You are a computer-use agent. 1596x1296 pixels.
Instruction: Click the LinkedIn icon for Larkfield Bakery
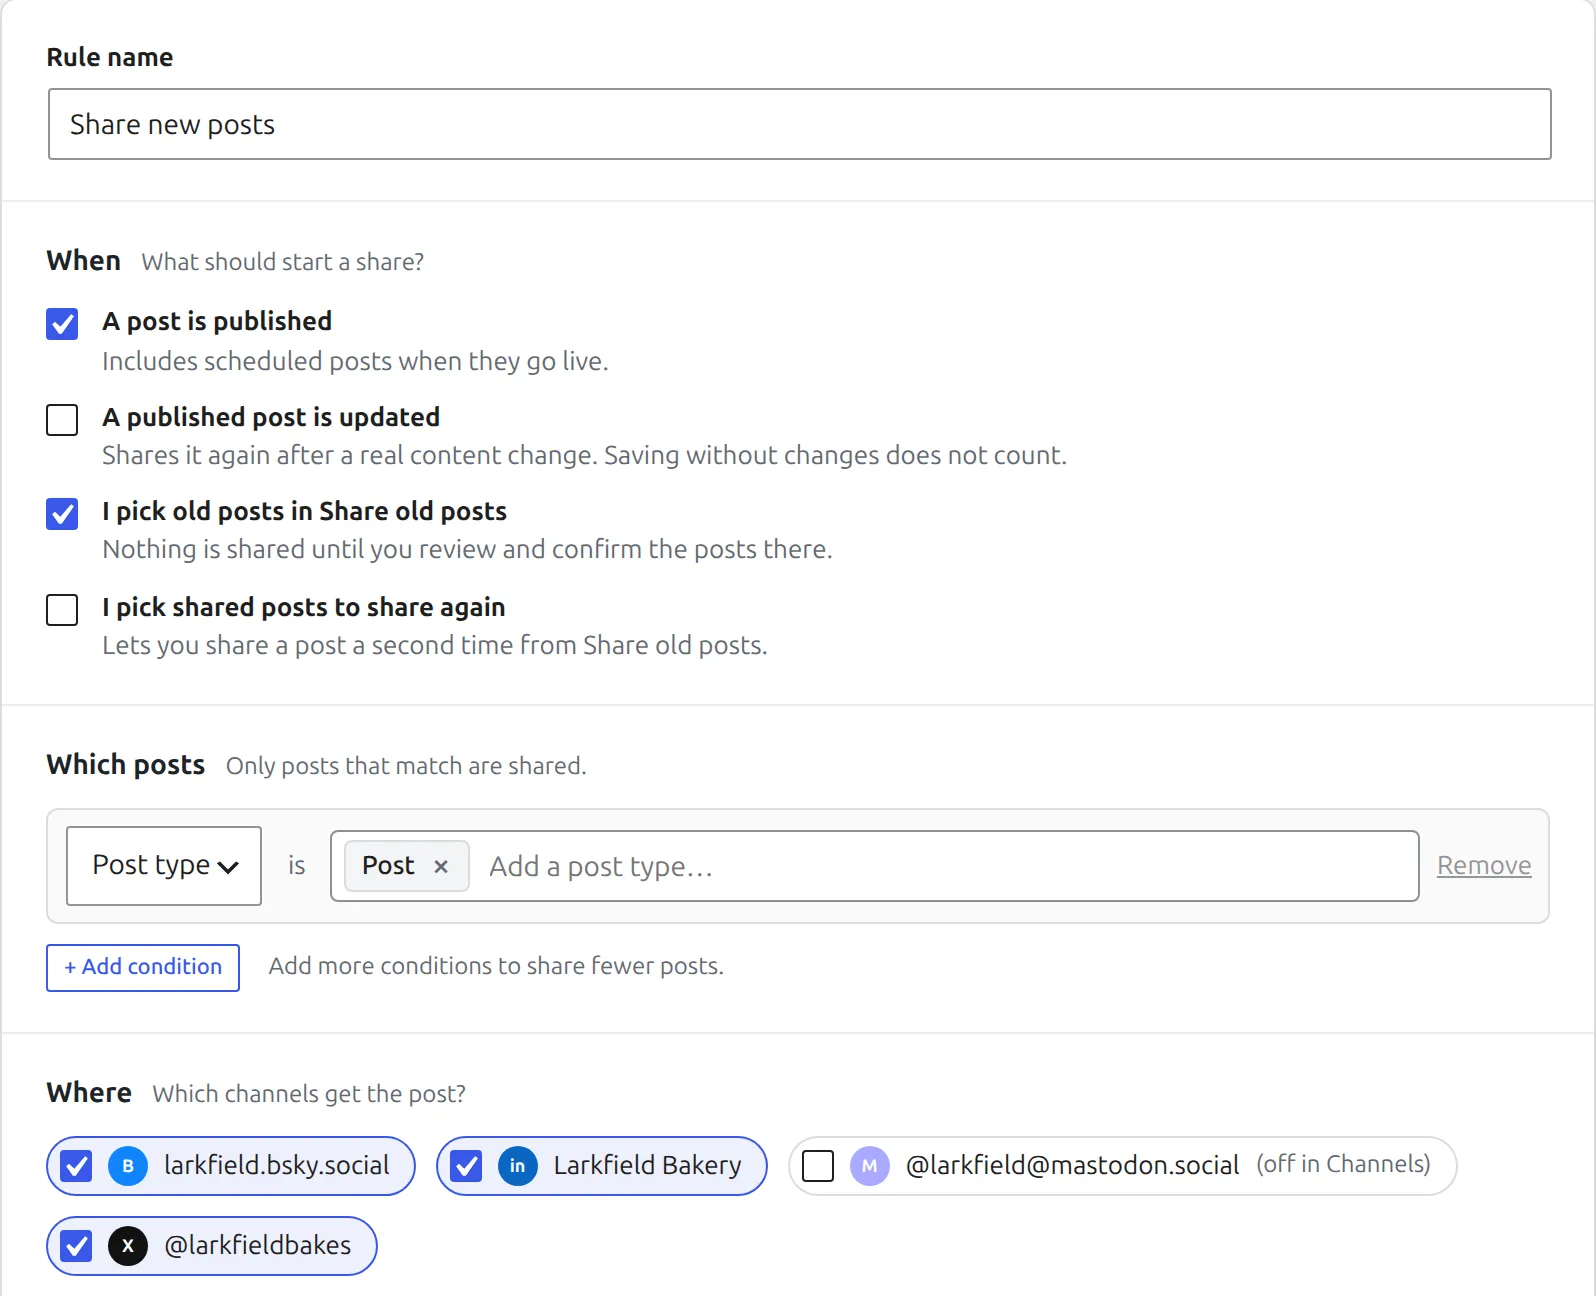coord(518,1166)
